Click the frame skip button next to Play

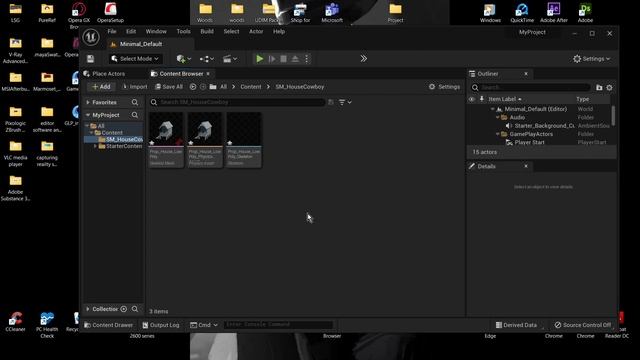pyautogui.click(x=272, y=59)
